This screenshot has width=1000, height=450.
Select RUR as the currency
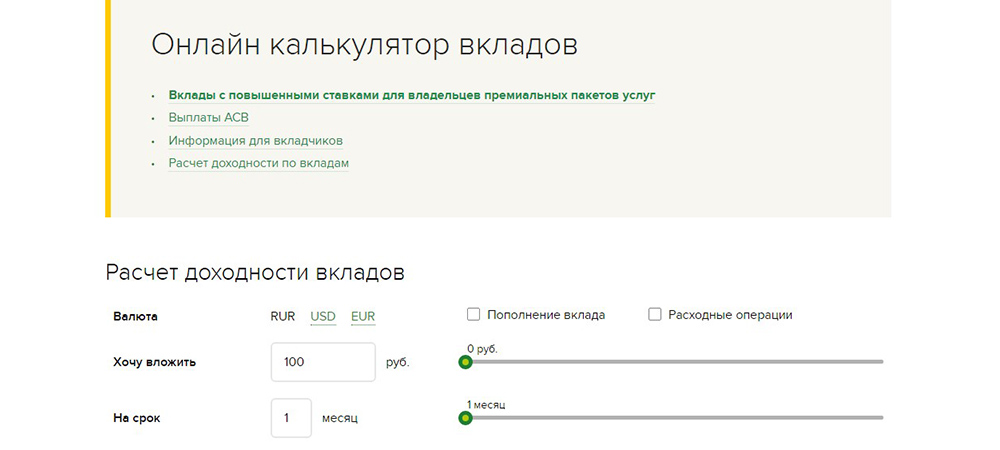(x=282, y=316)
